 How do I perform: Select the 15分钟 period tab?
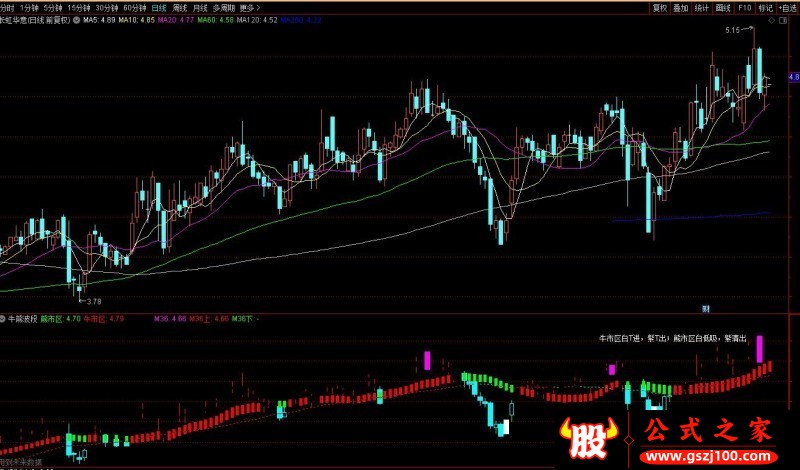(79, 8)
